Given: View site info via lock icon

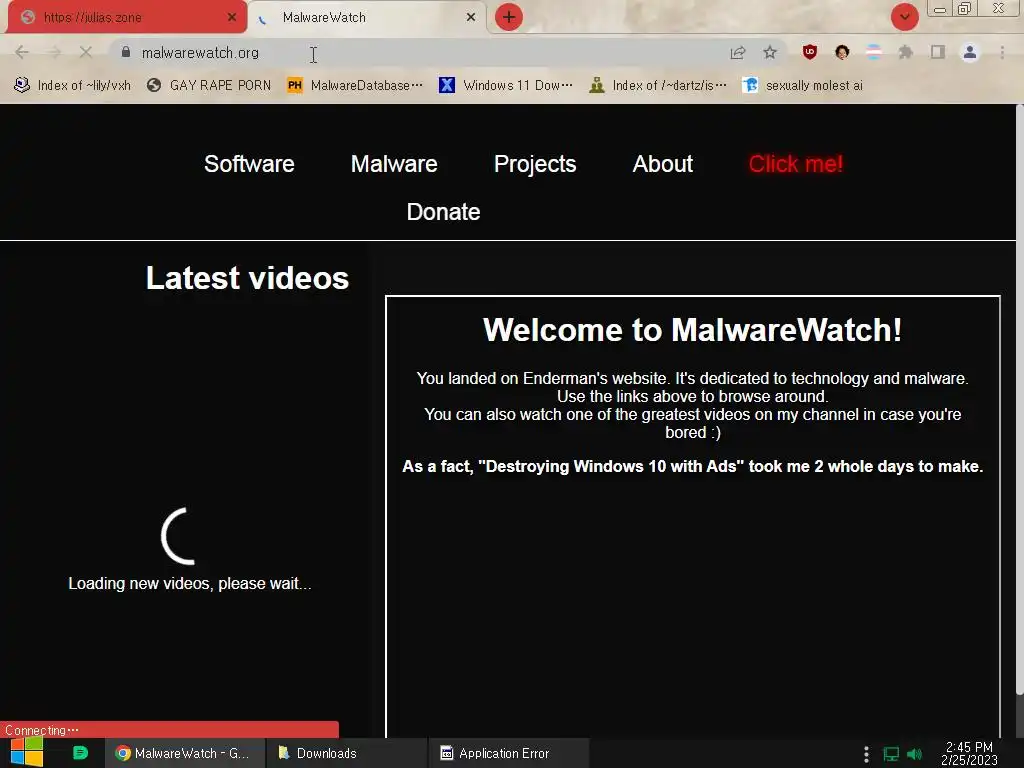Looking at the screenshot, I should (125, 52).
